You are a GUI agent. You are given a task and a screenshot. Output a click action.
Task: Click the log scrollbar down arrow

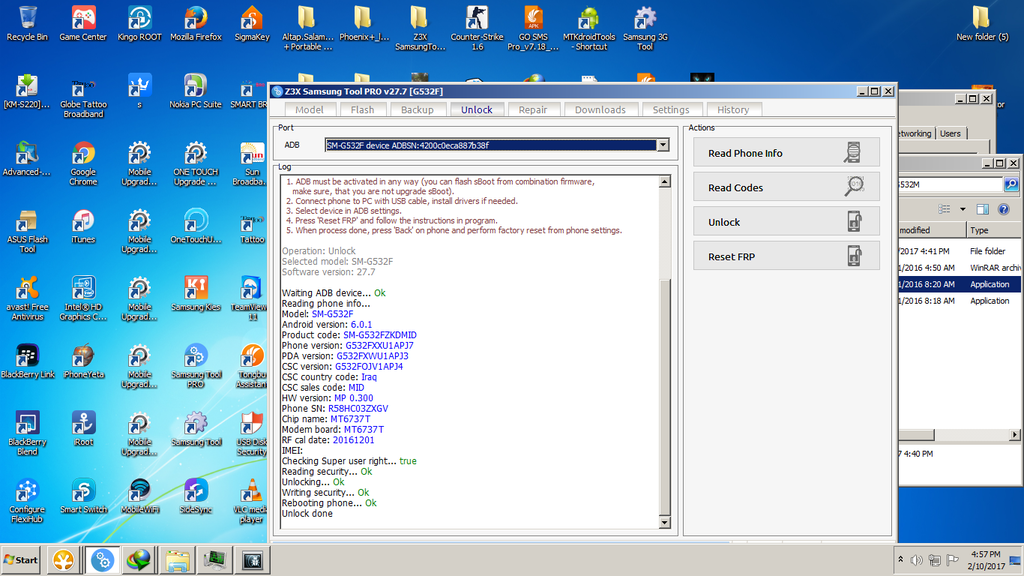pos(666,522)
